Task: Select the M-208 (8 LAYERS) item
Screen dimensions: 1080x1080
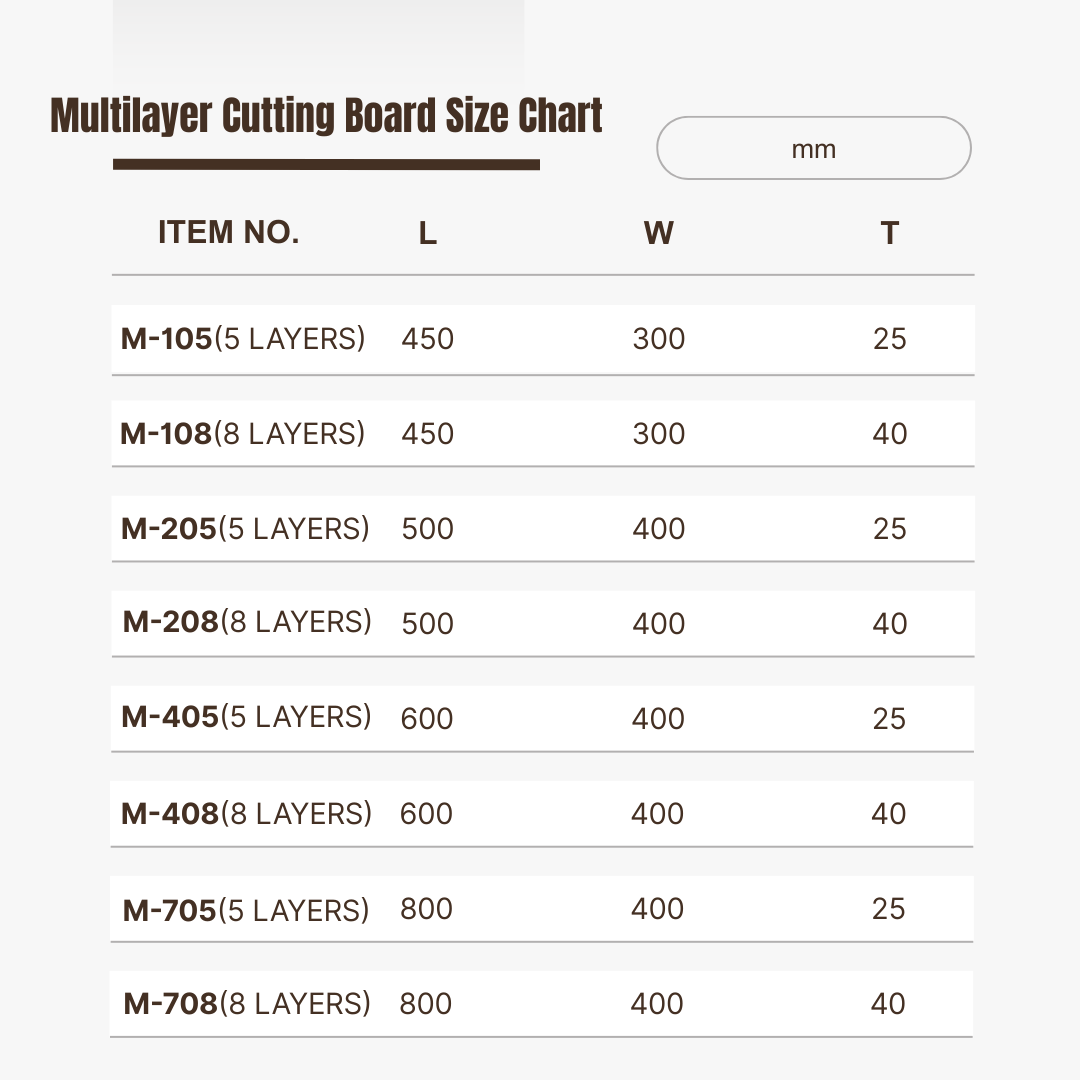Action: [x=247, y=622]
